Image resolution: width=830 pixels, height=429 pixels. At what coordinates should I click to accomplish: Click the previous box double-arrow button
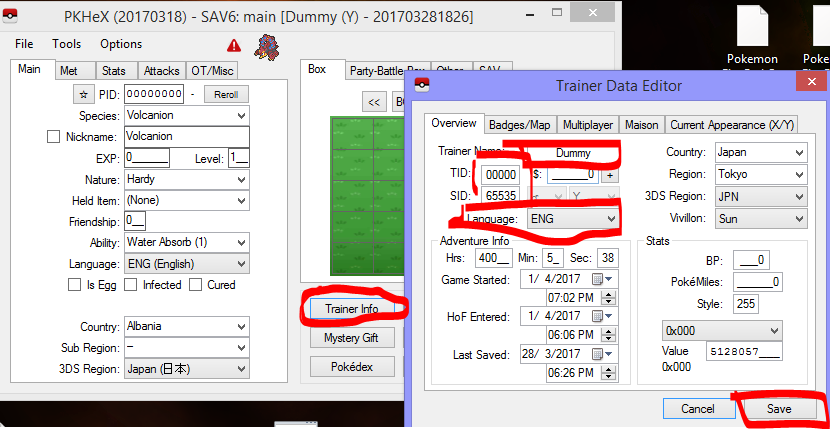click(x=375, y=102)
